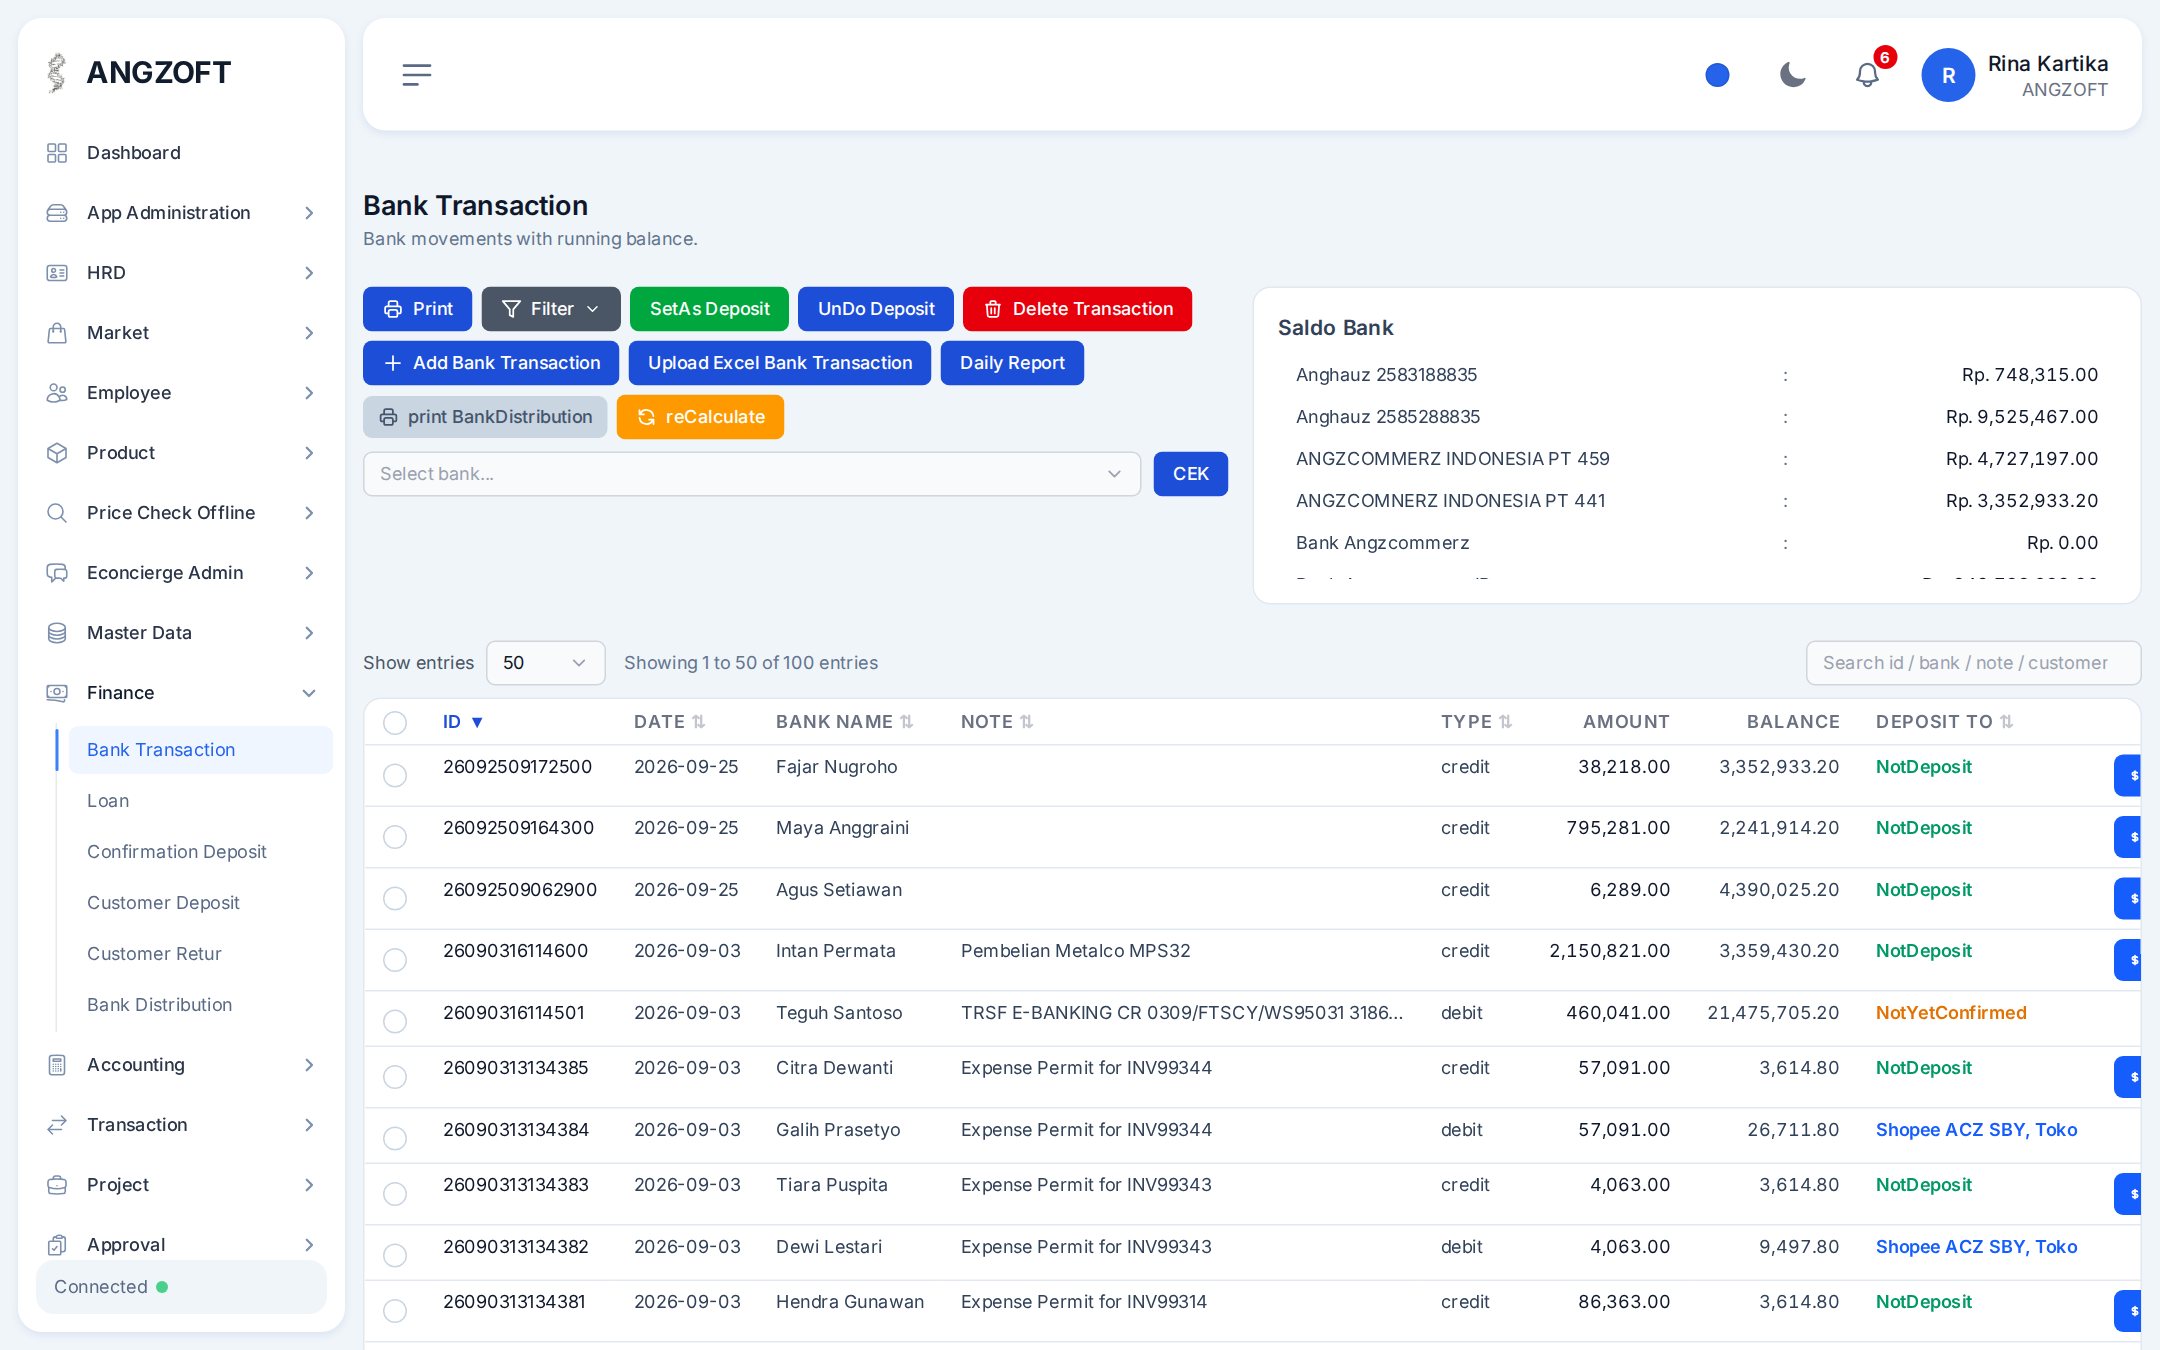
Task: Click the Daily Report button
Action: pos(1012,363)
